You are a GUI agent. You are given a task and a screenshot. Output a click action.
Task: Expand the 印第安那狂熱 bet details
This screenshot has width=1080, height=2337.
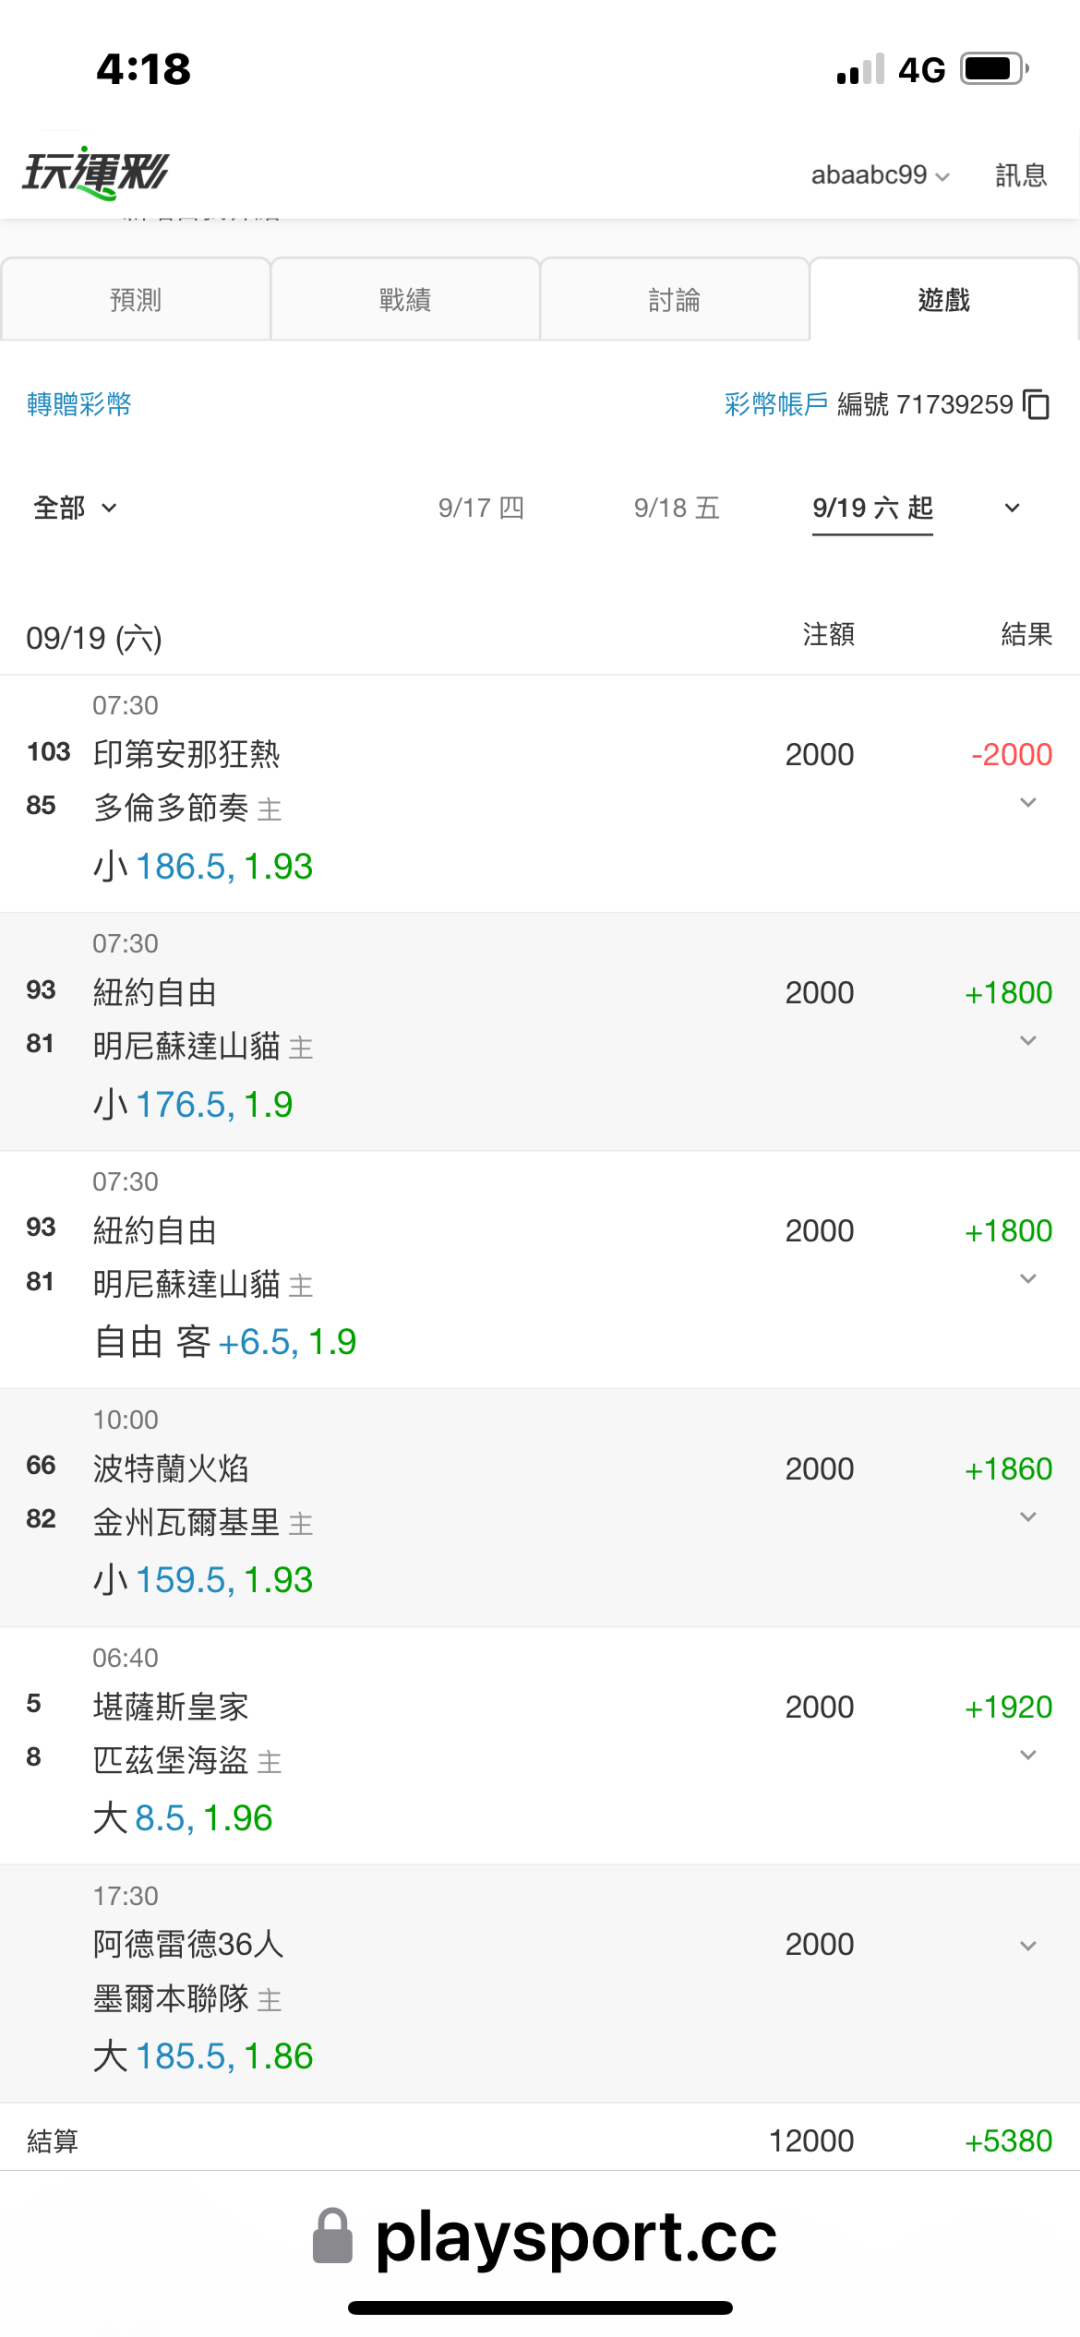[x=1028, y=803]
